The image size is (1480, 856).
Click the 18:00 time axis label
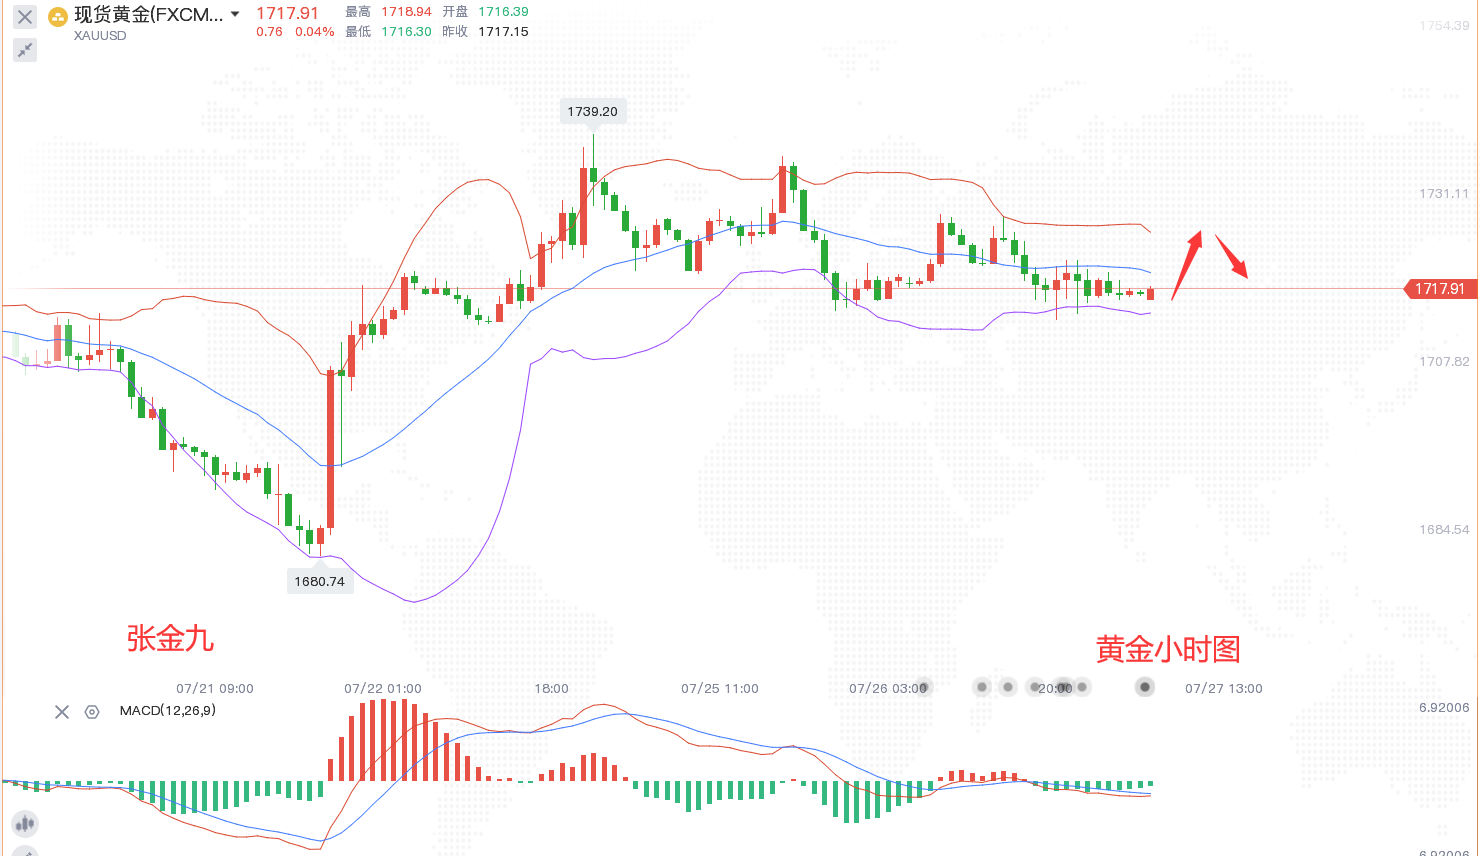click(551, 689)
